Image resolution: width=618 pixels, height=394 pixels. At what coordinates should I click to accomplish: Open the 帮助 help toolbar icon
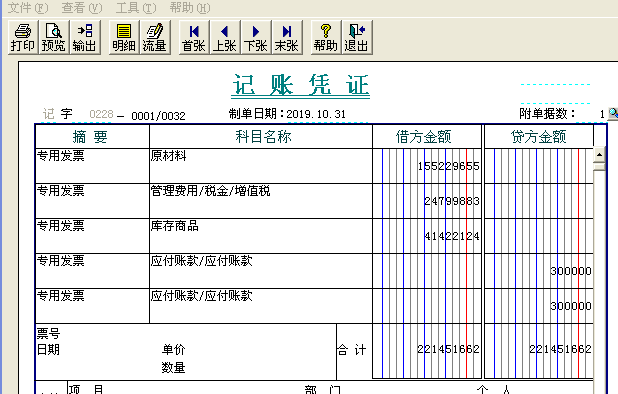click(326, 37)
